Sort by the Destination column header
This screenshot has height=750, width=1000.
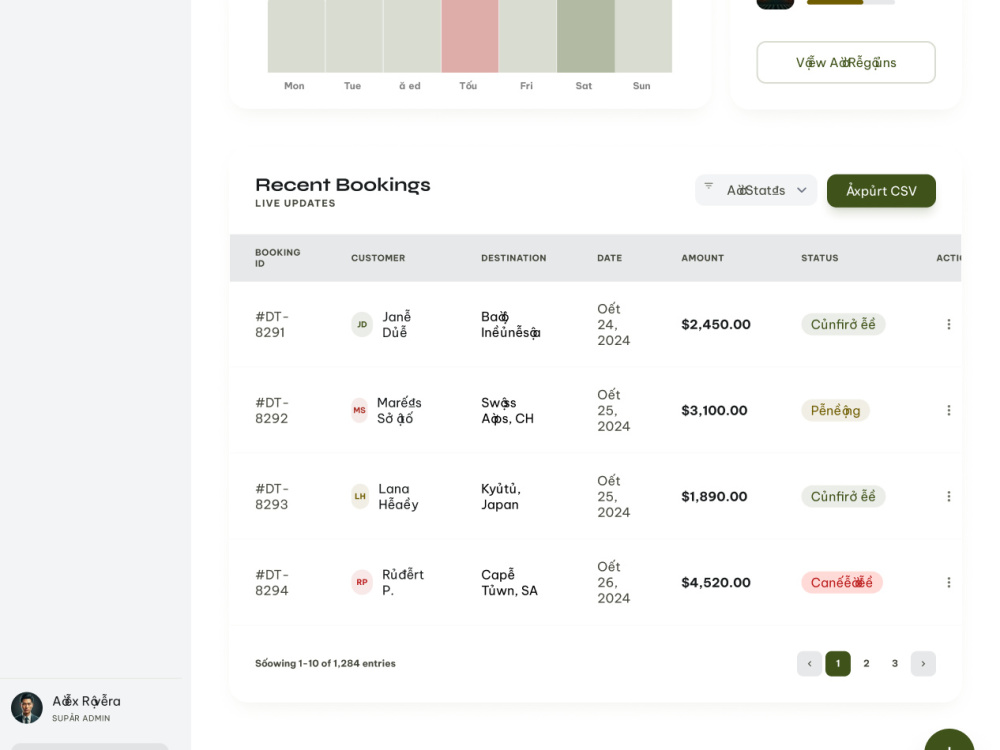tap(513, 258)
